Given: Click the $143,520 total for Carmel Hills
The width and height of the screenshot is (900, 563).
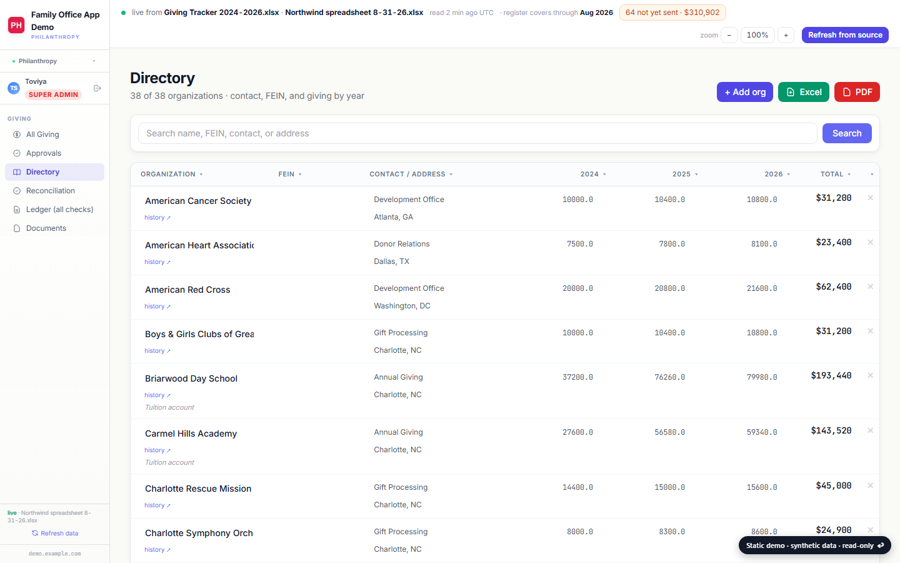Looking at the screenshot, I should pos(831,430).
